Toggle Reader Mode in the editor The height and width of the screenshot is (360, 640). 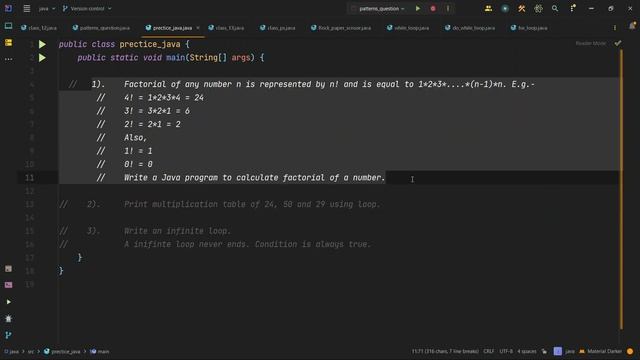(590, 43)
